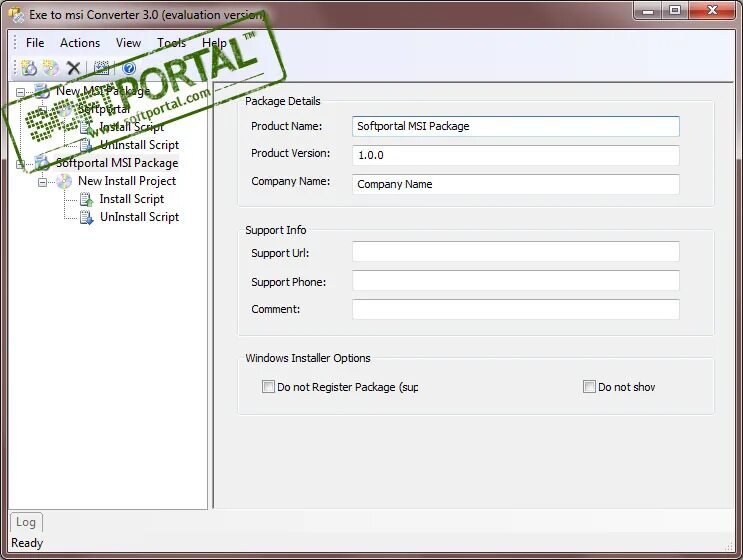The image size is (743, 560).
Task: Click the menu bar drag grip handle
Action: (x=15, y=43)
